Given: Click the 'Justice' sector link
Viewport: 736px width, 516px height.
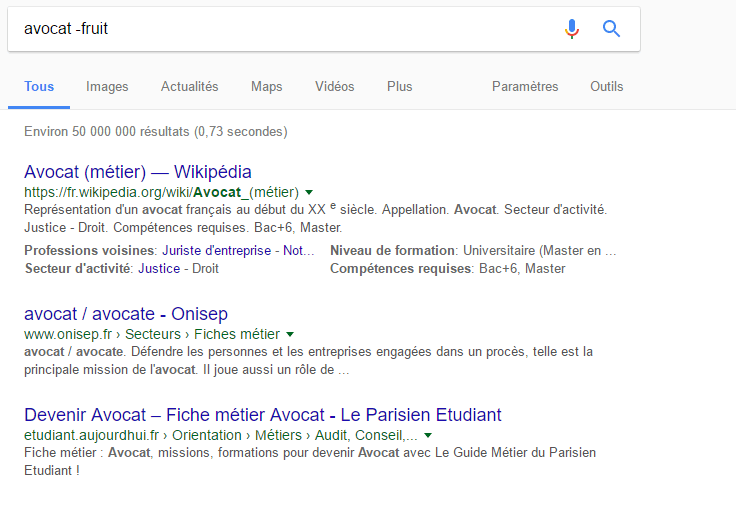Looking at the screenshot, I should [159, 269].
